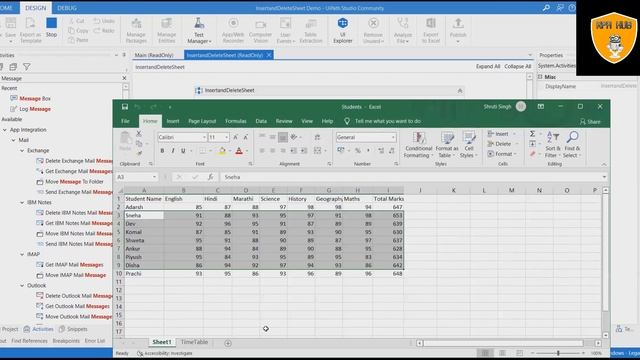Clear the Message search box in Activities
This screenshot has height=360, width=640.
[124, 78]
